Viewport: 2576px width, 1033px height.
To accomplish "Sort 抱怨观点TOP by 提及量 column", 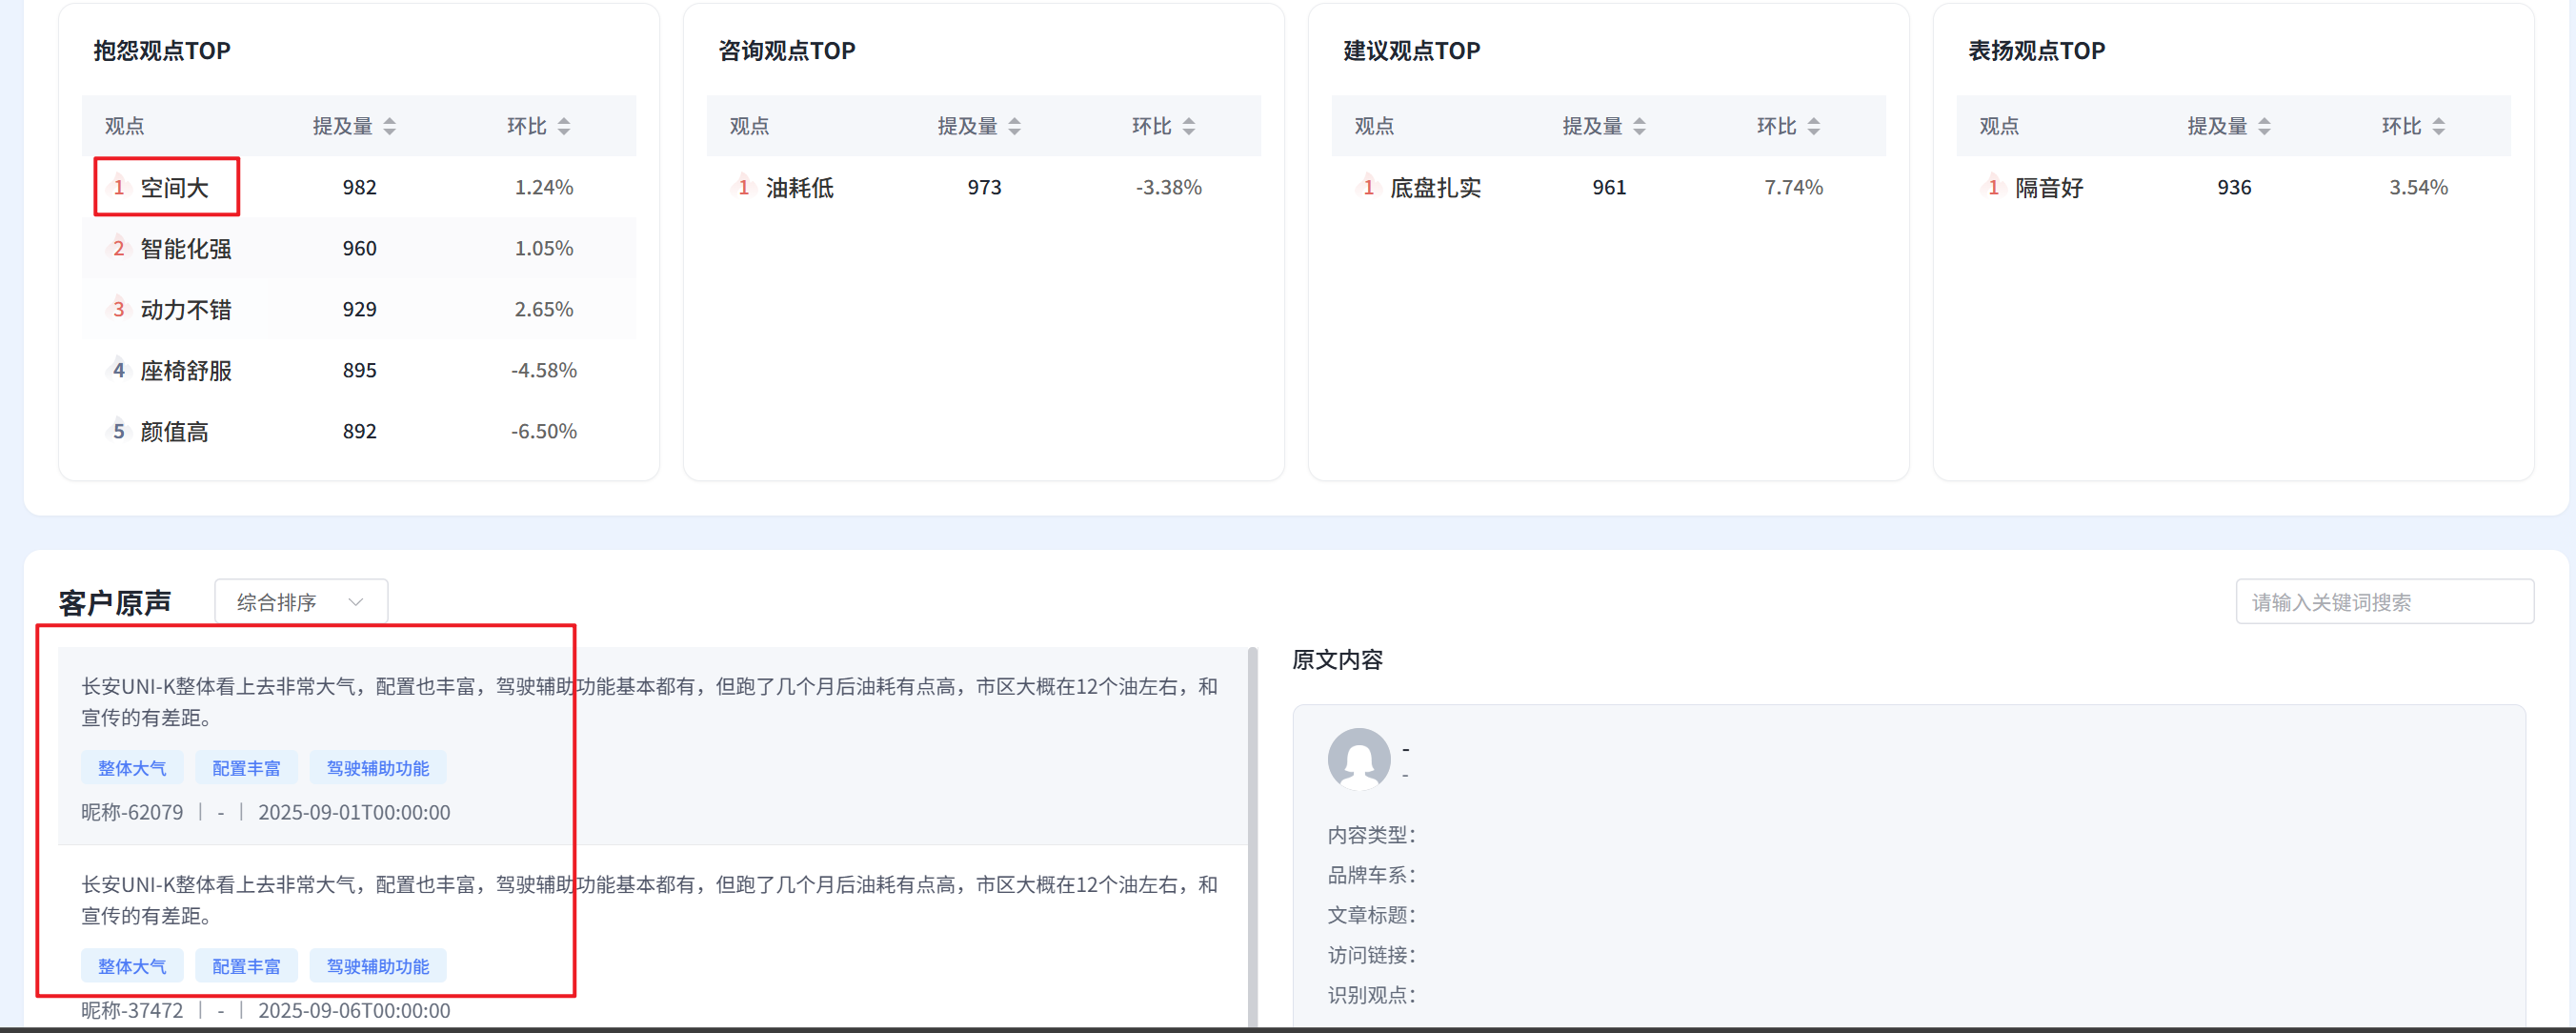I will pyautogui.click(x=389, y=126).
